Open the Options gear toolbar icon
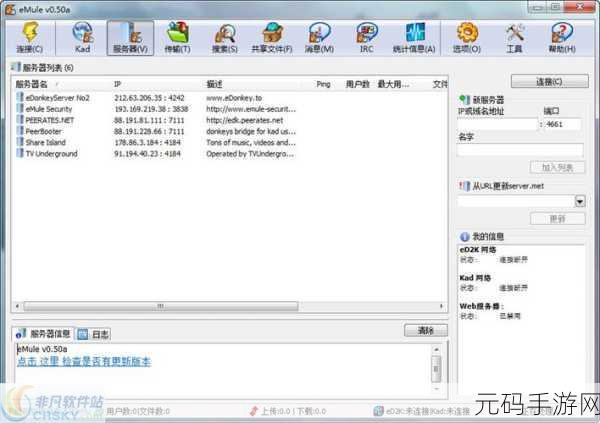The width and height of the screenshot is (600, 423). 467,32
